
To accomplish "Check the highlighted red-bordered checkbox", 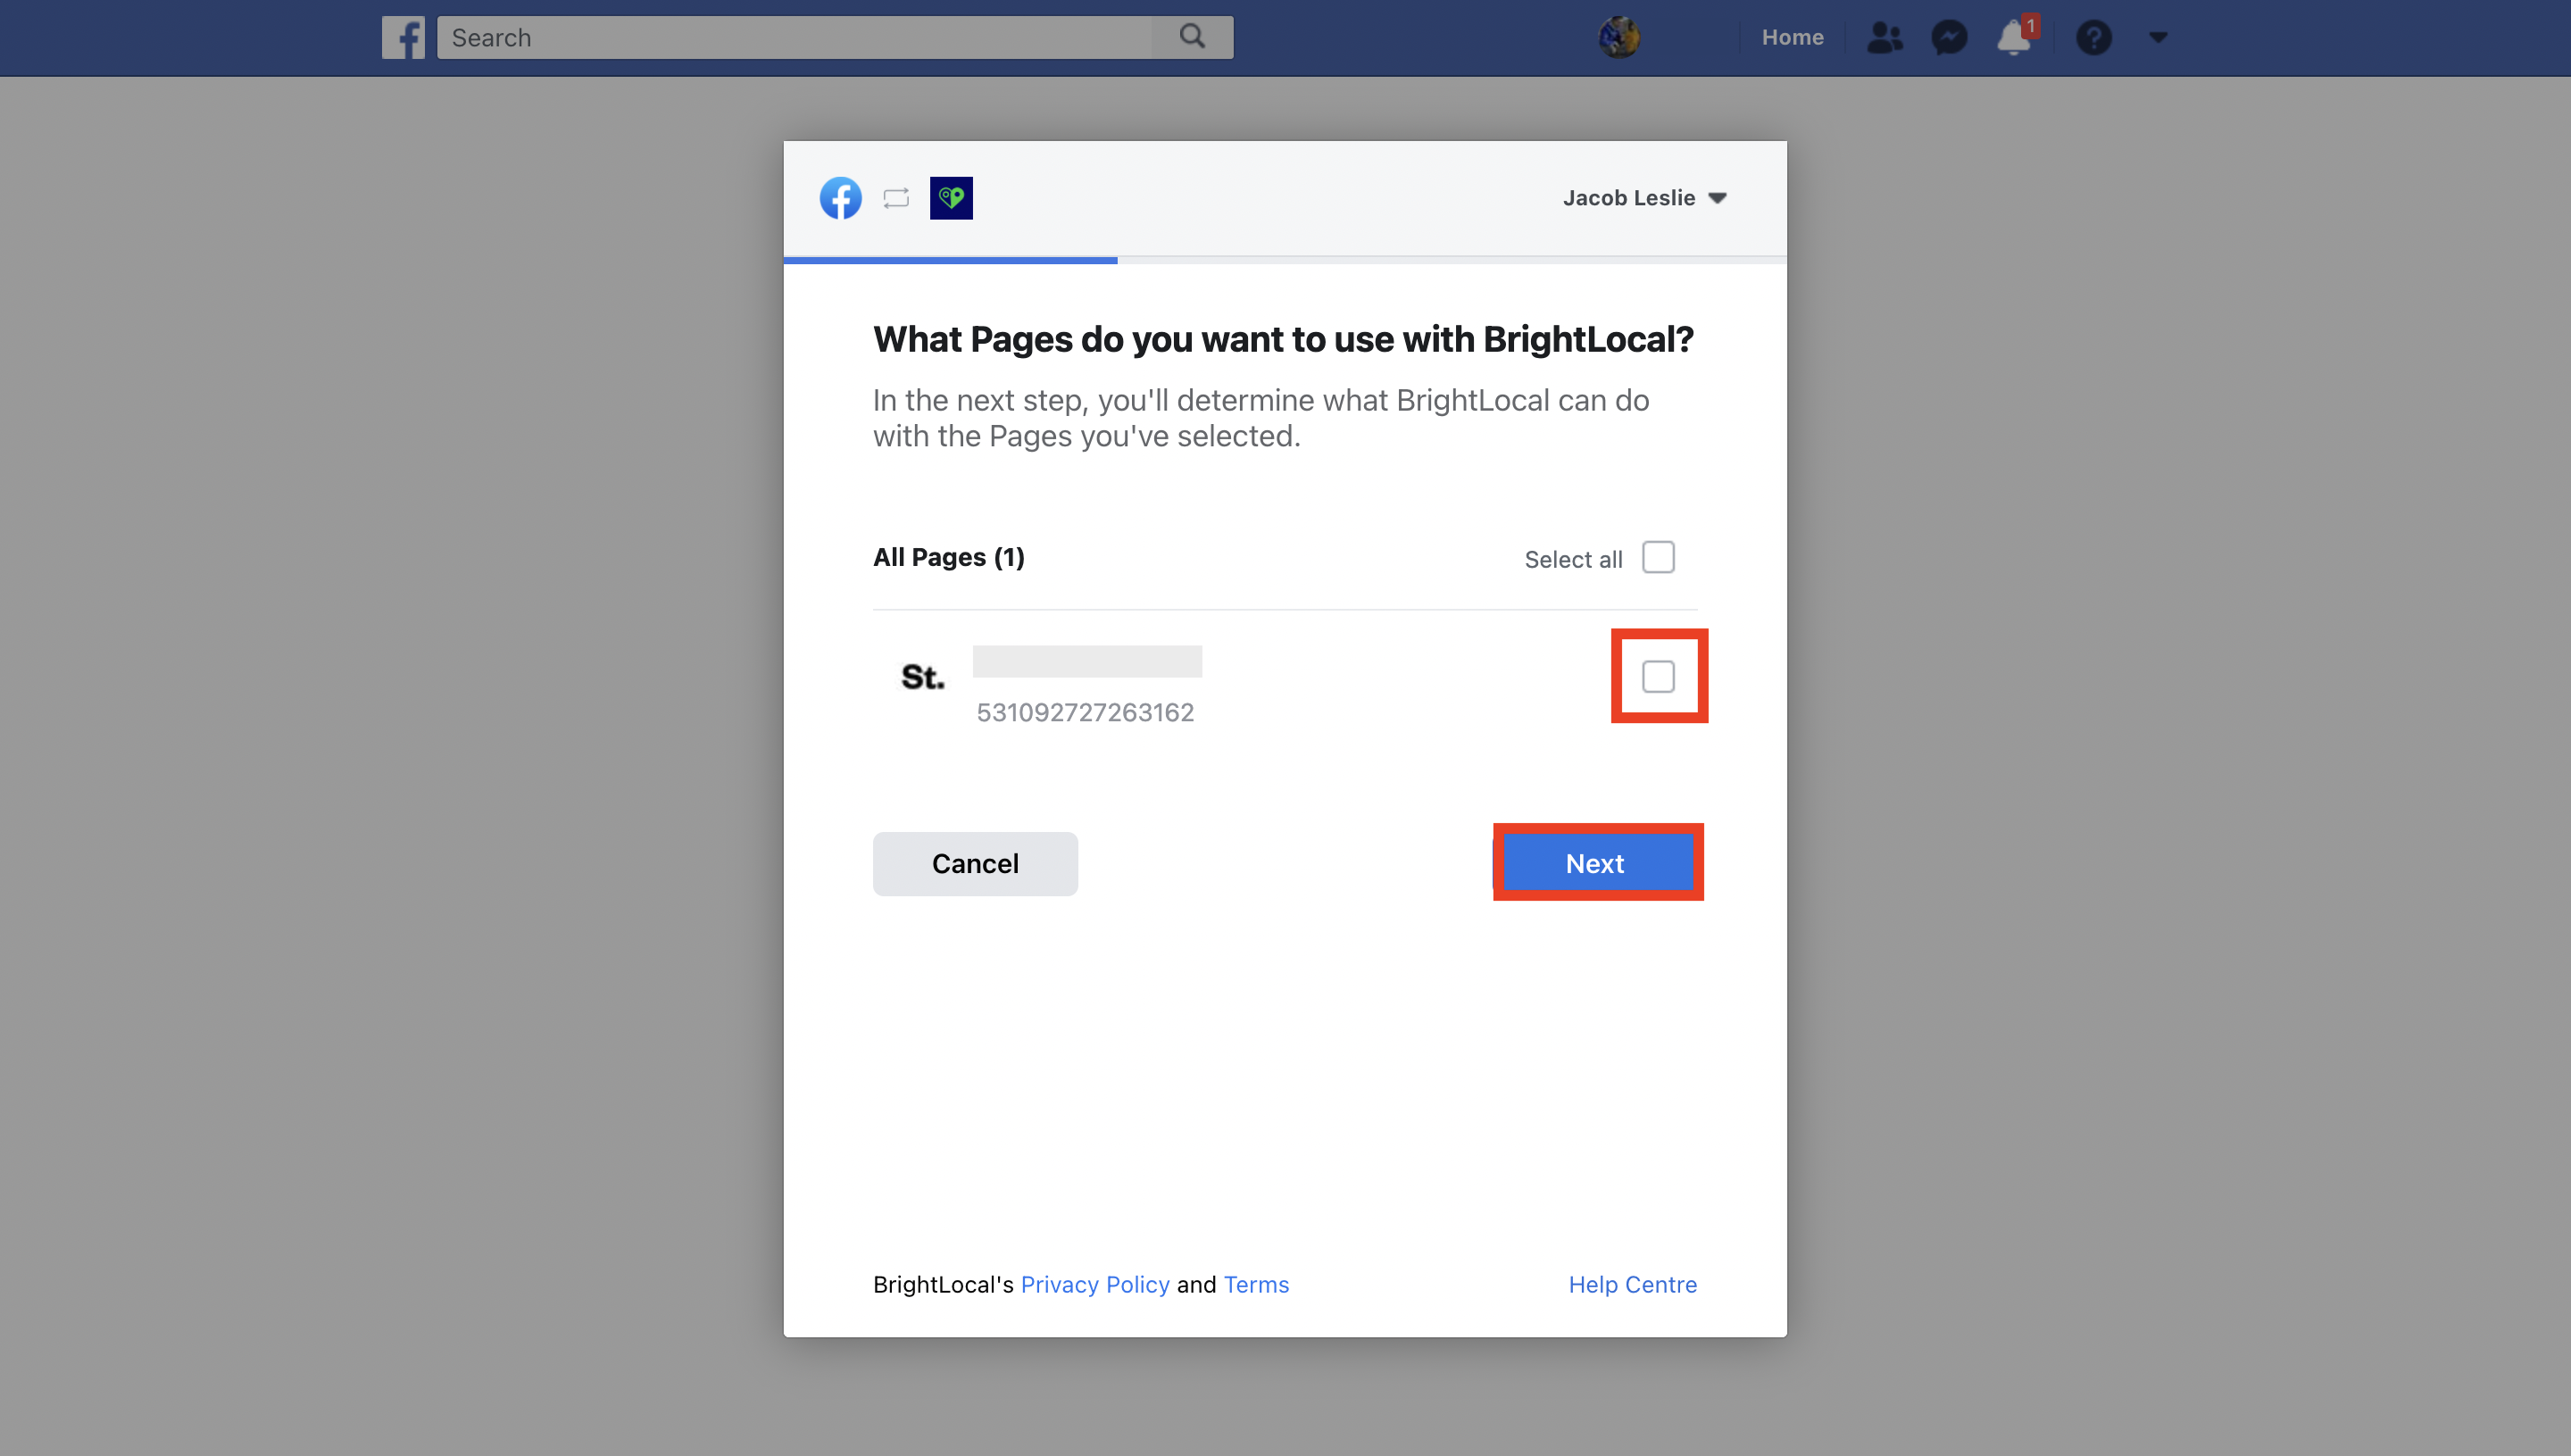I will tap(1658, 676).
